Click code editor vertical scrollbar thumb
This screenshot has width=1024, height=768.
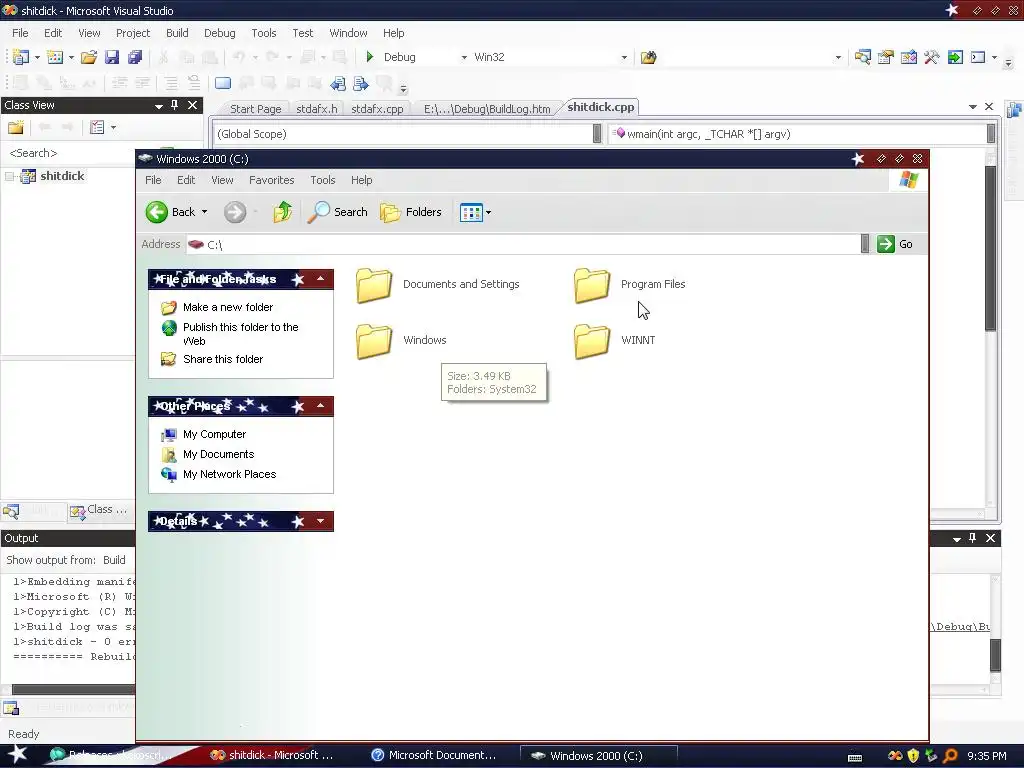pos(990,248)
